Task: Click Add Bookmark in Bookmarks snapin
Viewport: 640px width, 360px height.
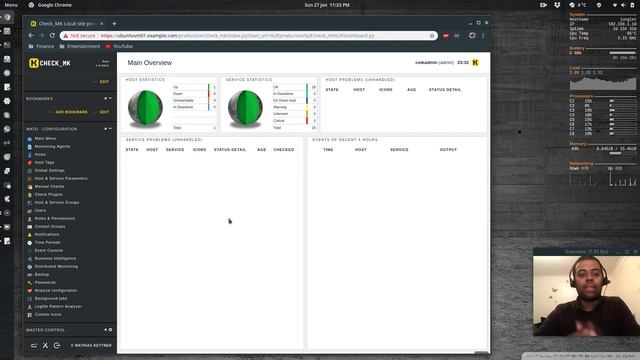Action: (x=71, y=112)
